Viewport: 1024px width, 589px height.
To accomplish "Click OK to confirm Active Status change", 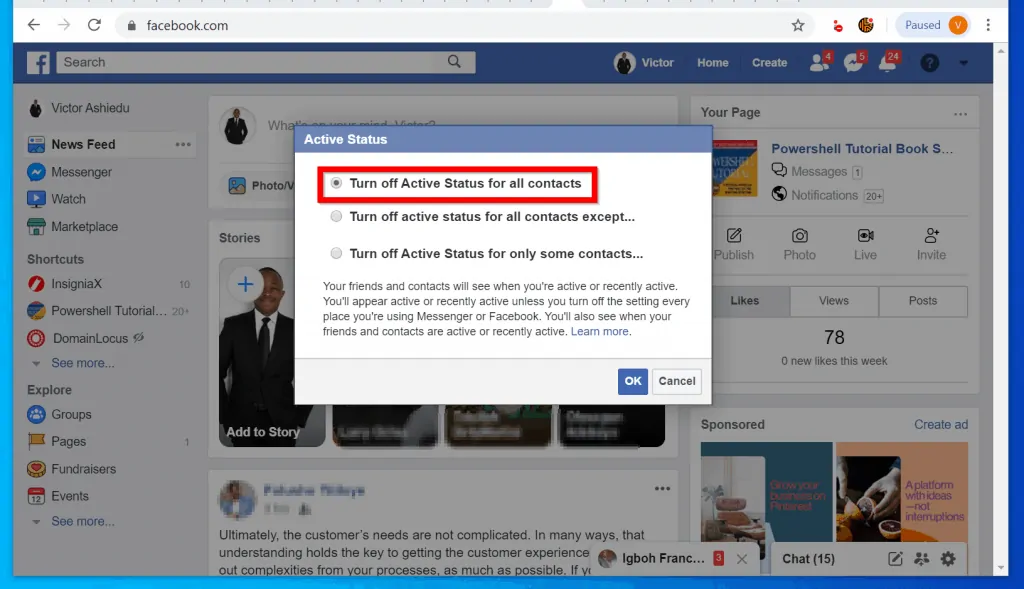I will (632, 381).
